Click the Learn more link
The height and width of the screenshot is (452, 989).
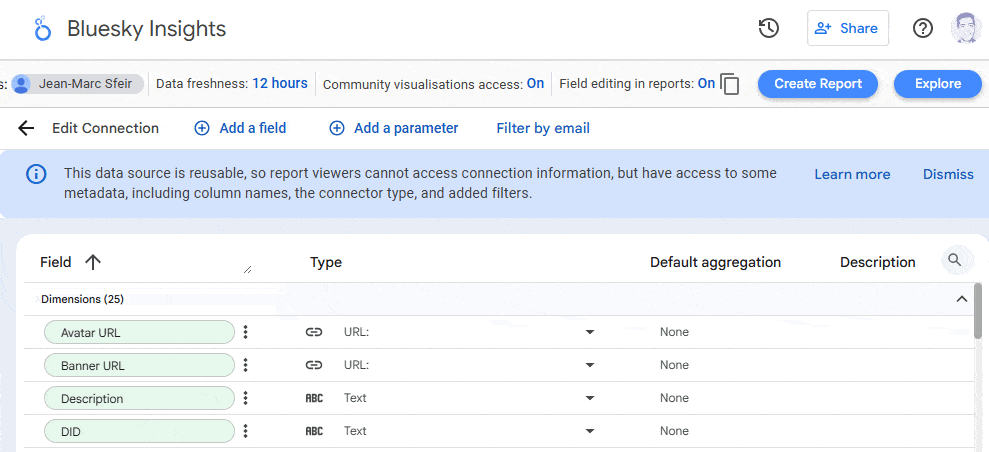852,175
